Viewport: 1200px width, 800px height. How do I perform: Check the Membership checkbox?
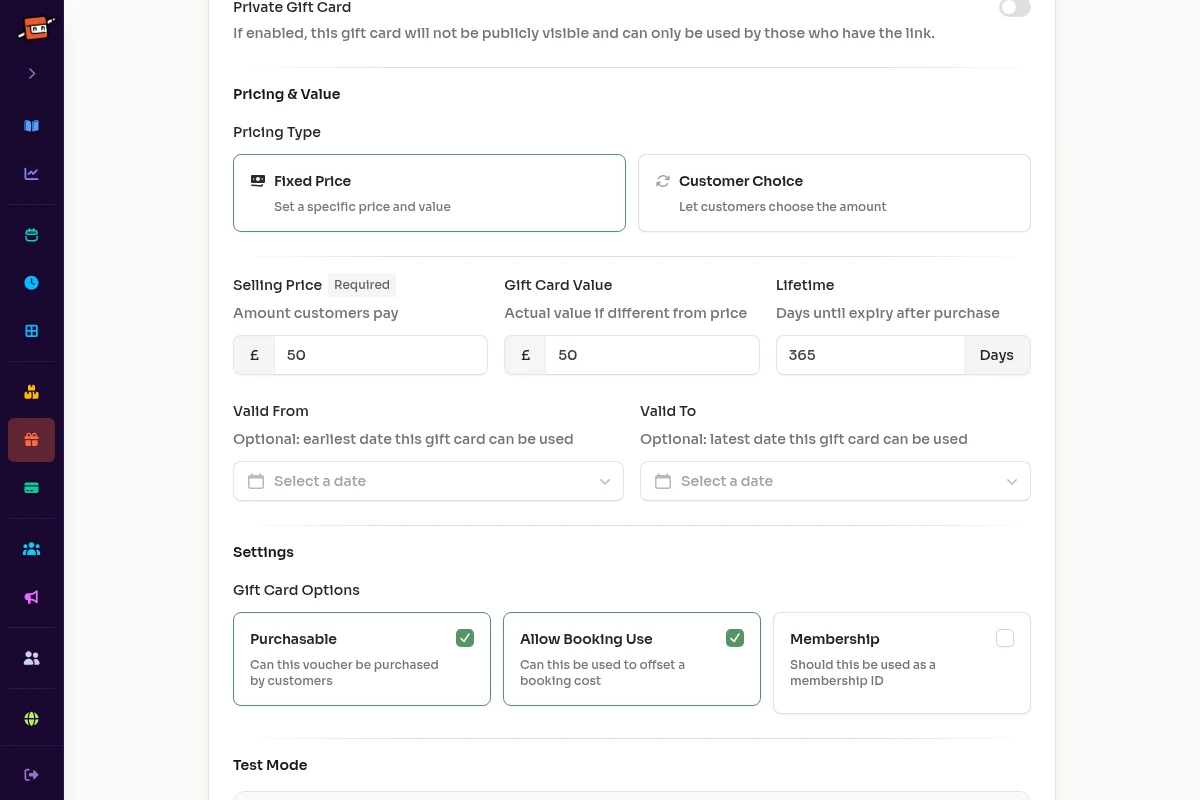pos(1005,638)
